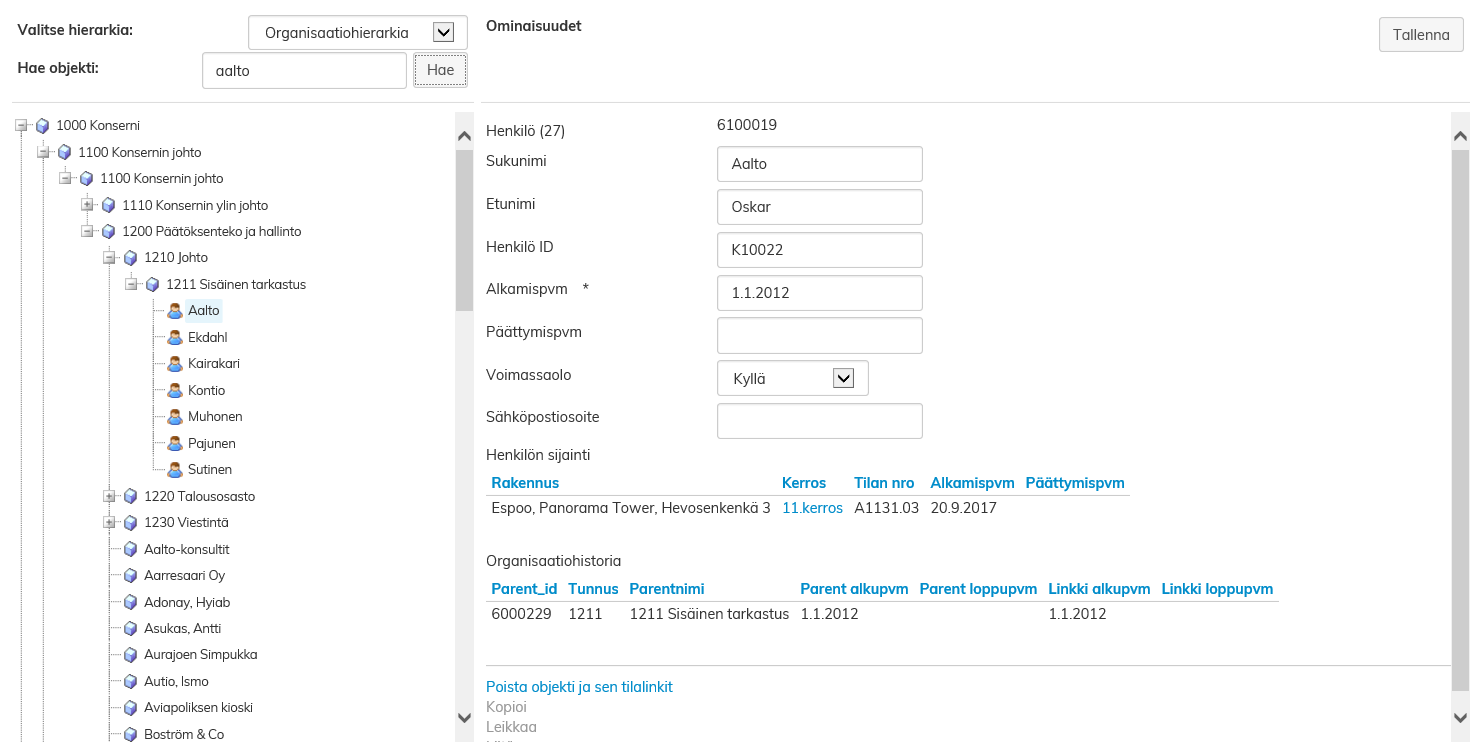
Task: Click the cube icon next to Aarresaari Oy
Action: (x=130, y=576)
